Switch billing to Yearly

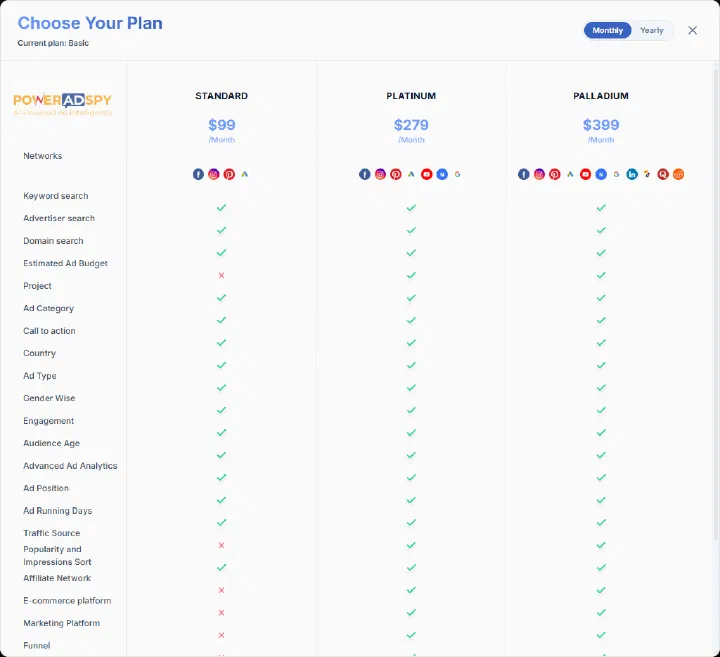(x=652, y=30)
